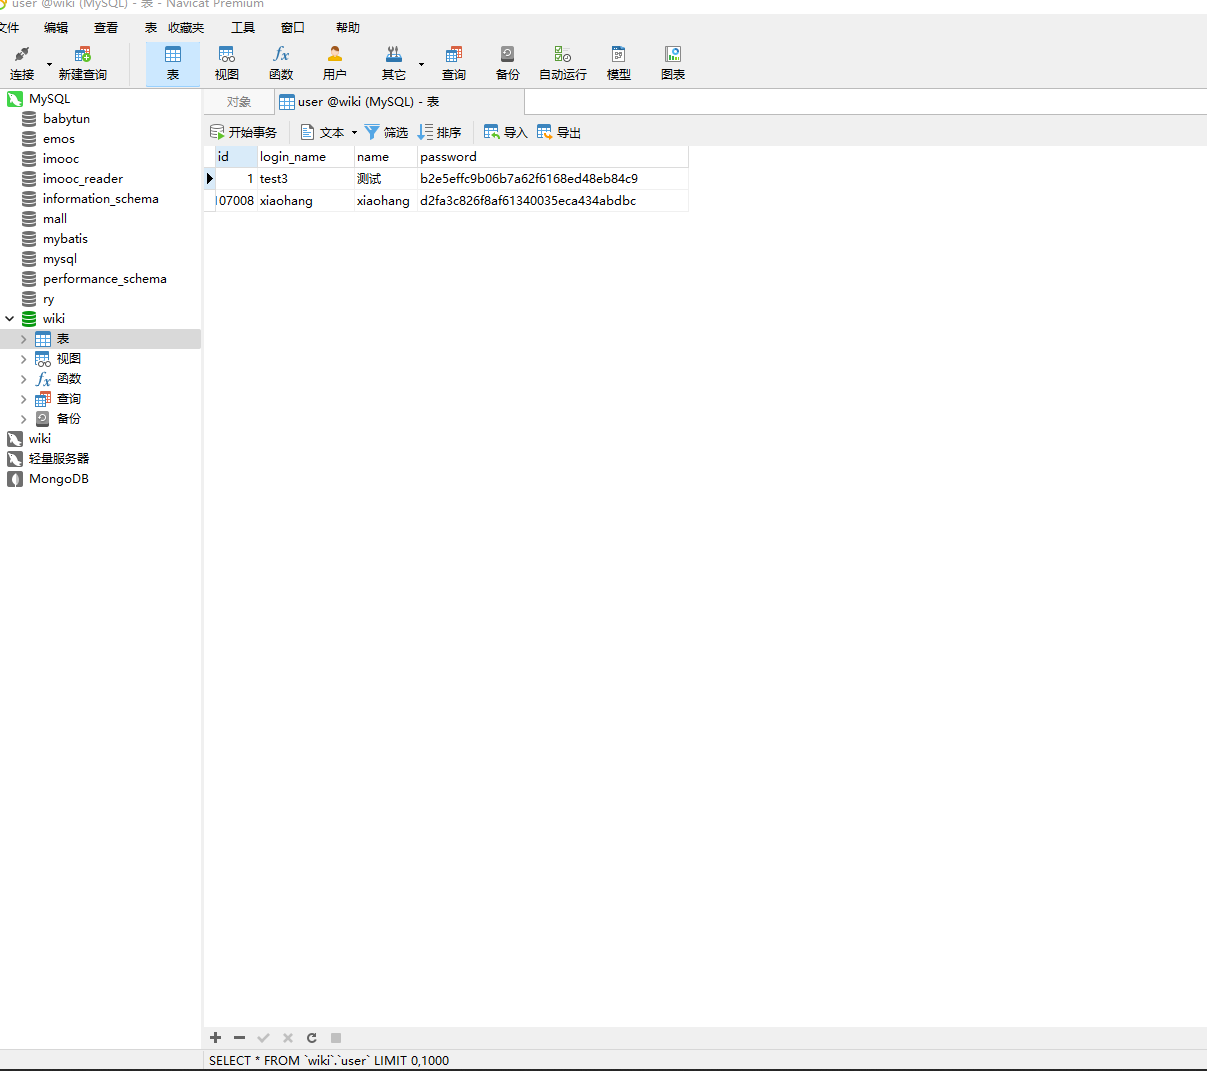Image resolution: width=1207 pixels, height=1071 pixels.
Task: Open the 视图 (View) toolbar icon
Action: tap(227, 63)
